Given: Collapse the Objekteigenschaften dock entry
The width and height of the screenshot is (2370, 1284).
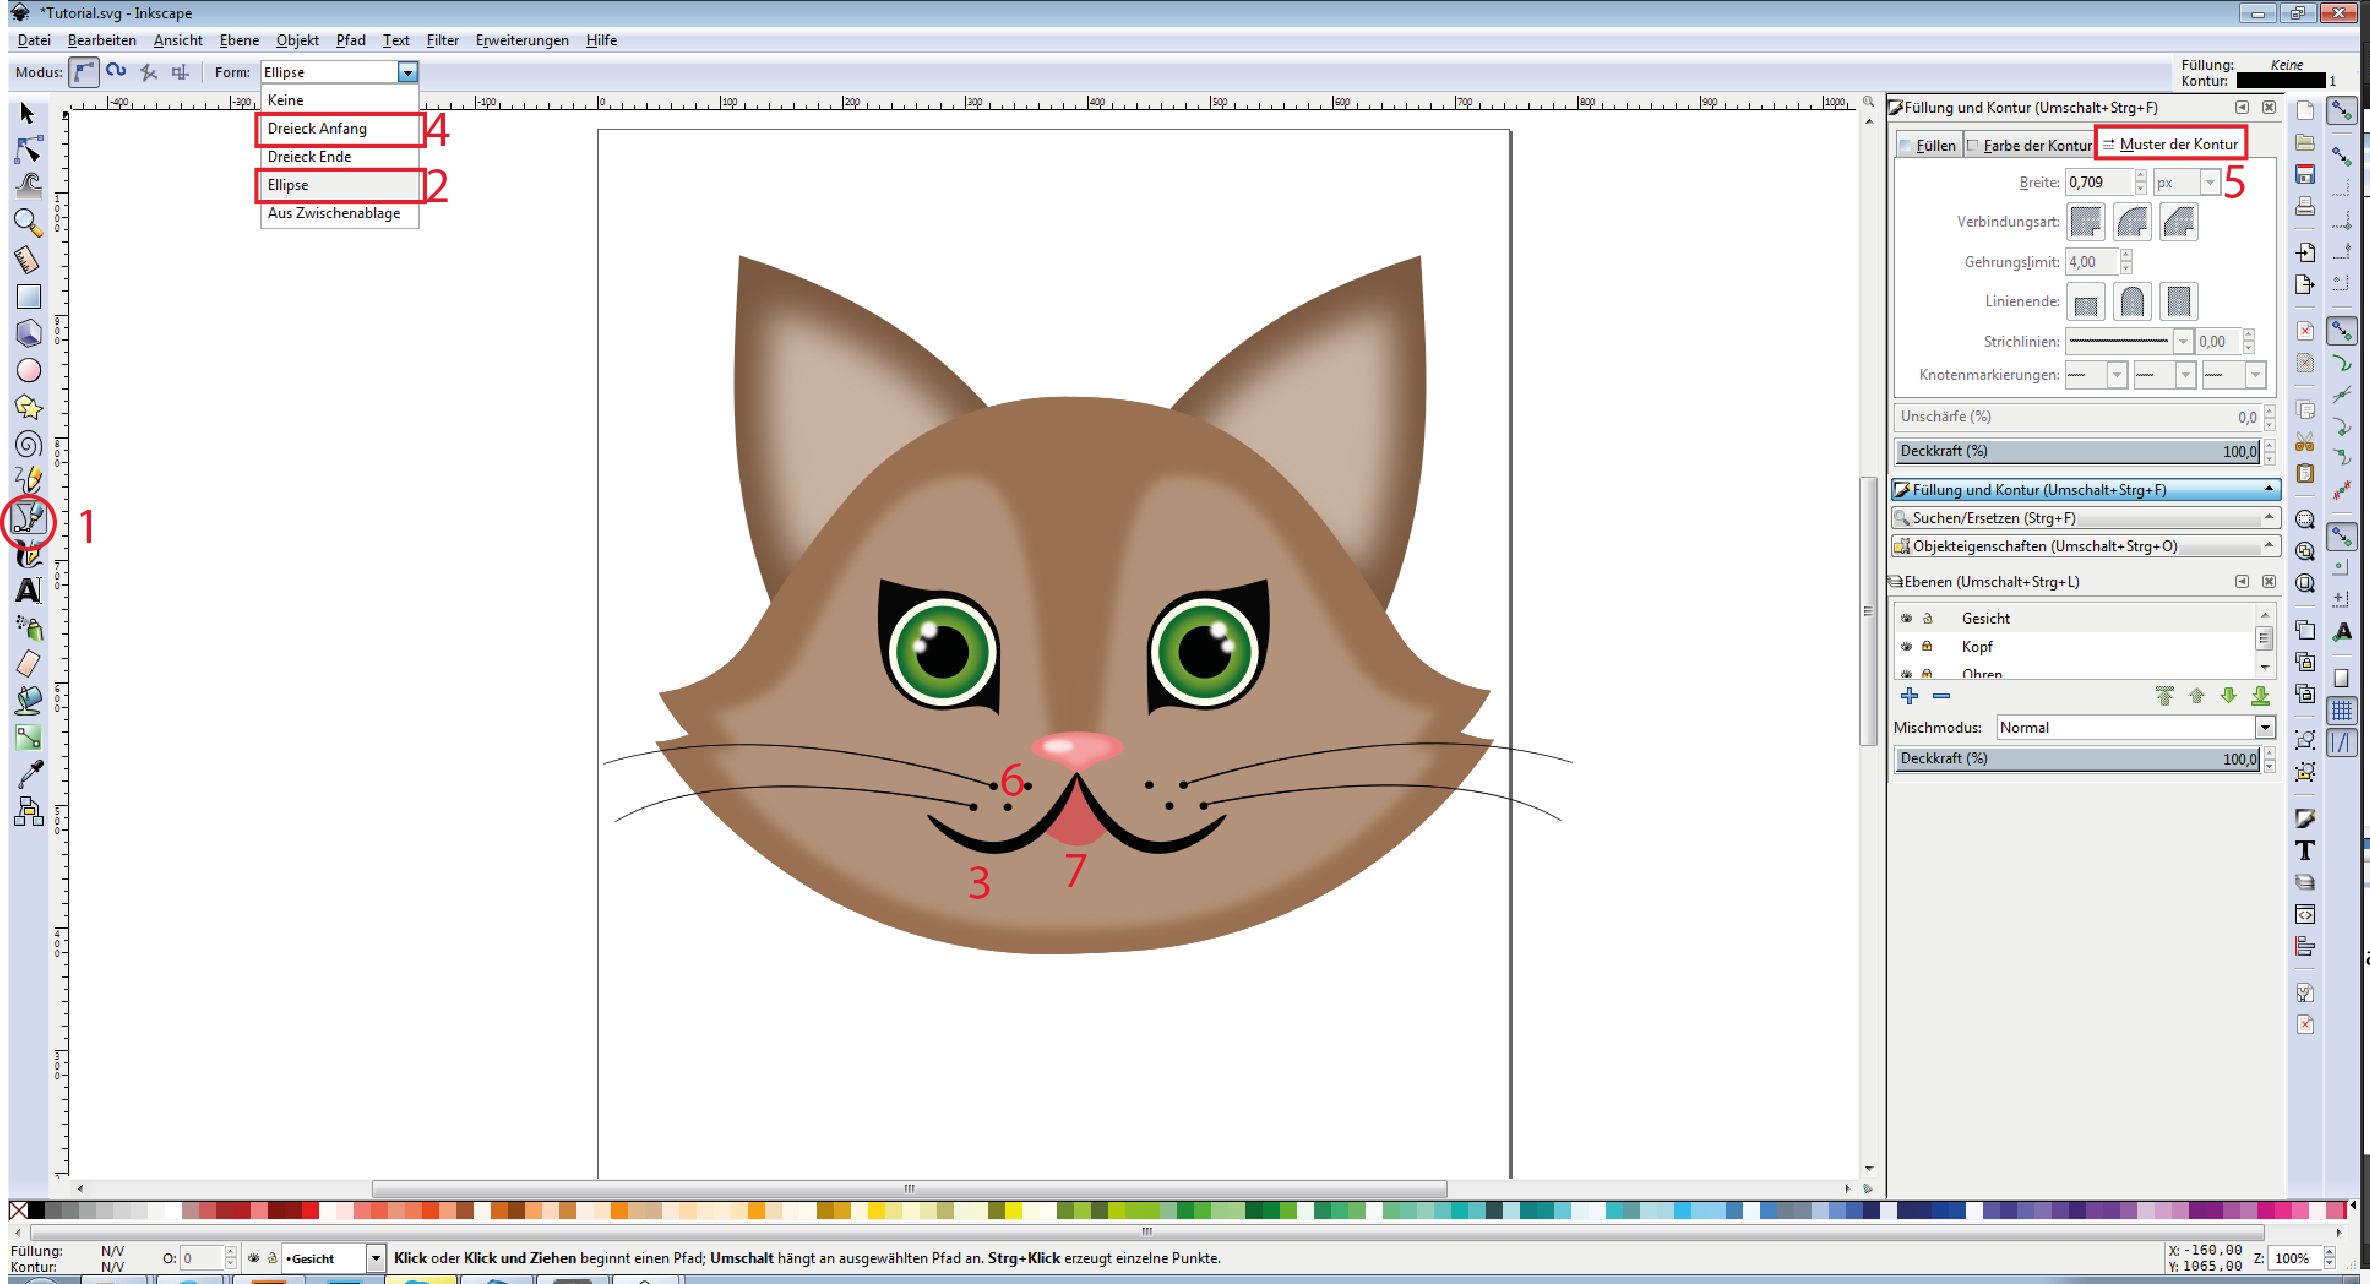Looking at the screenshot, I should [2269, 545].
